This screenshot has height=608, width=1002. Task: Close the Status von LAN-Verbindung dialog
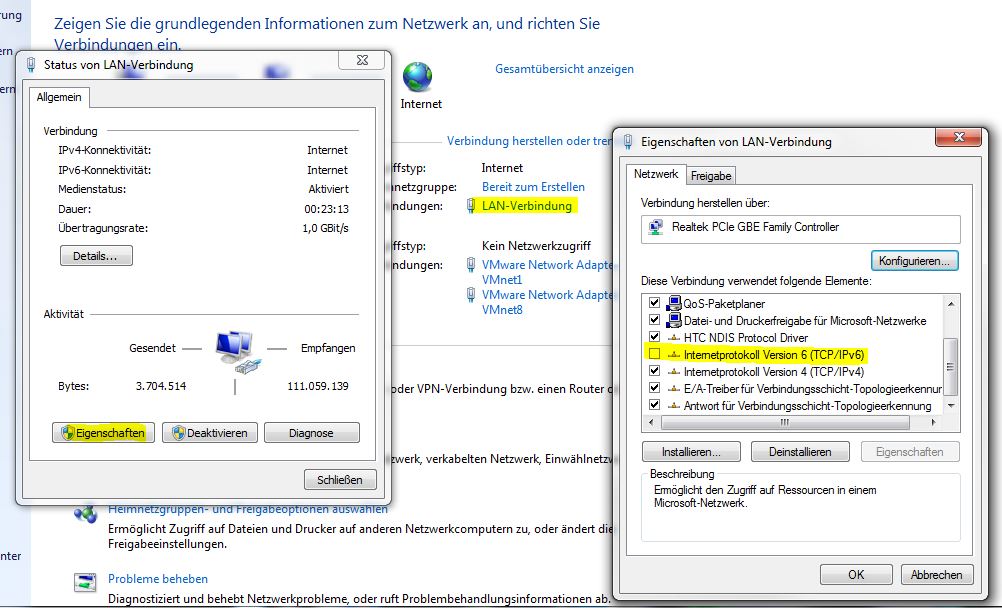(362, 60)
